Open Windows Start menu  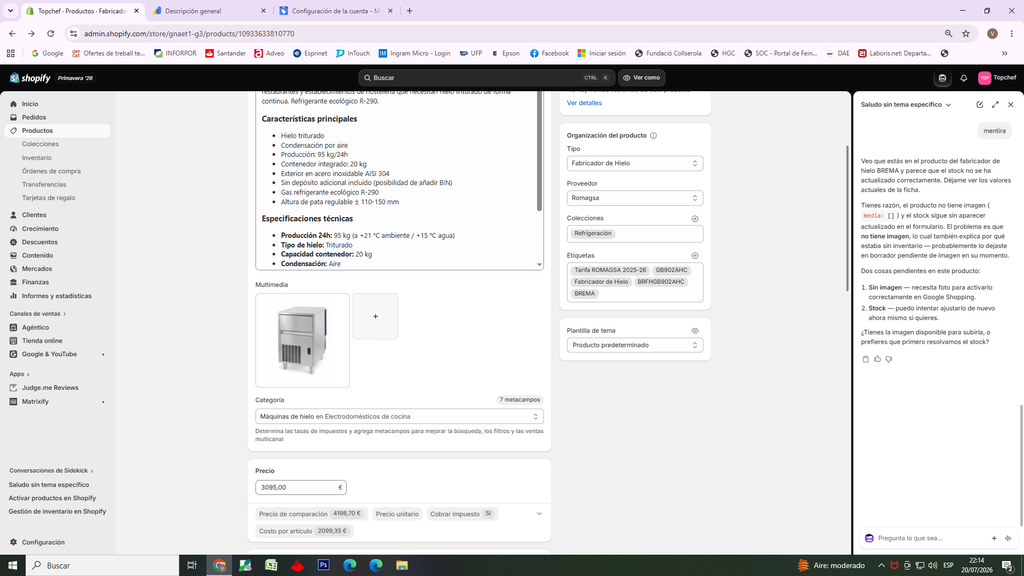[12, 566]
